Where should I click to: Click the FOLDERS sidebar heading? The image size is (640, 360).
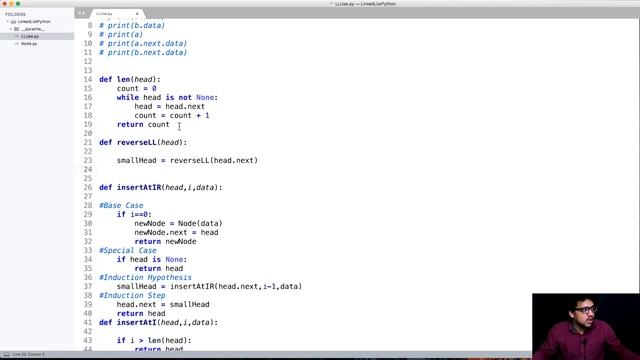click(16, 14)
